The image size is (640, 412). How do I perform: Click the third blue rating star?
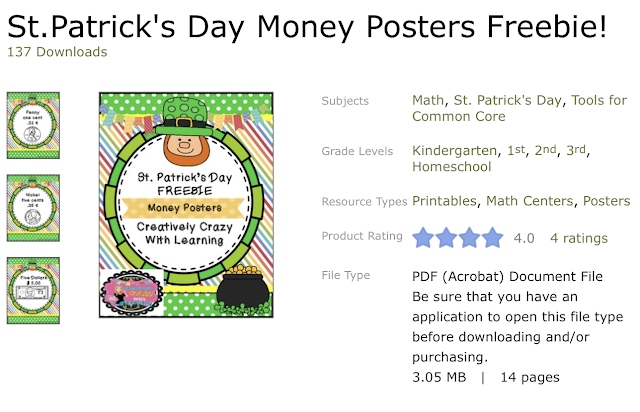469,238
